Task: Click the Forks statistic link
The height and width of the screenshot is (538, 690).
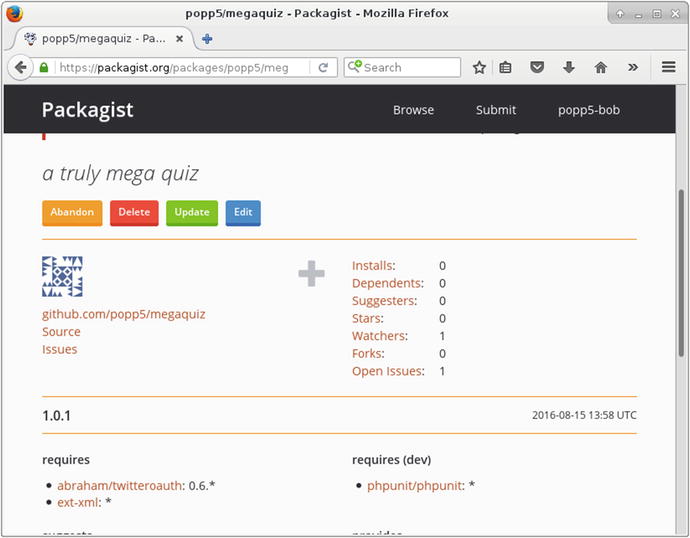Action: (x=368, y=354)
